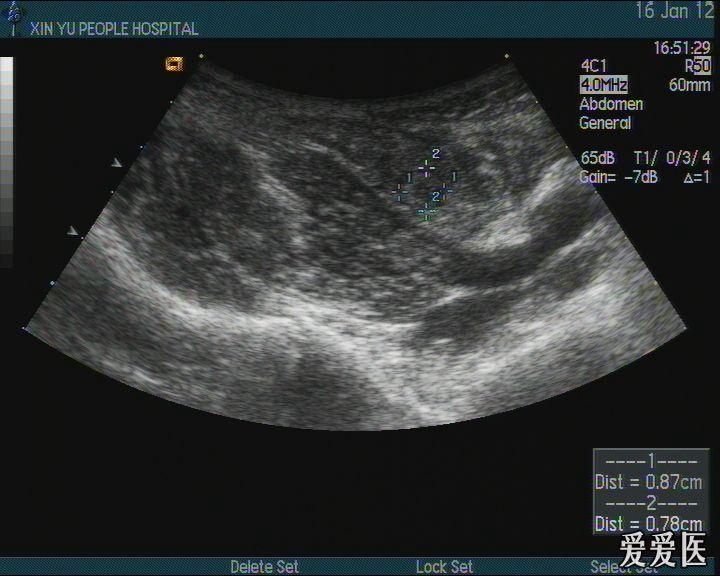Click the Gain -7dB readout
Viewport: 720px width, 576px height.
click(x=619, y=177)
